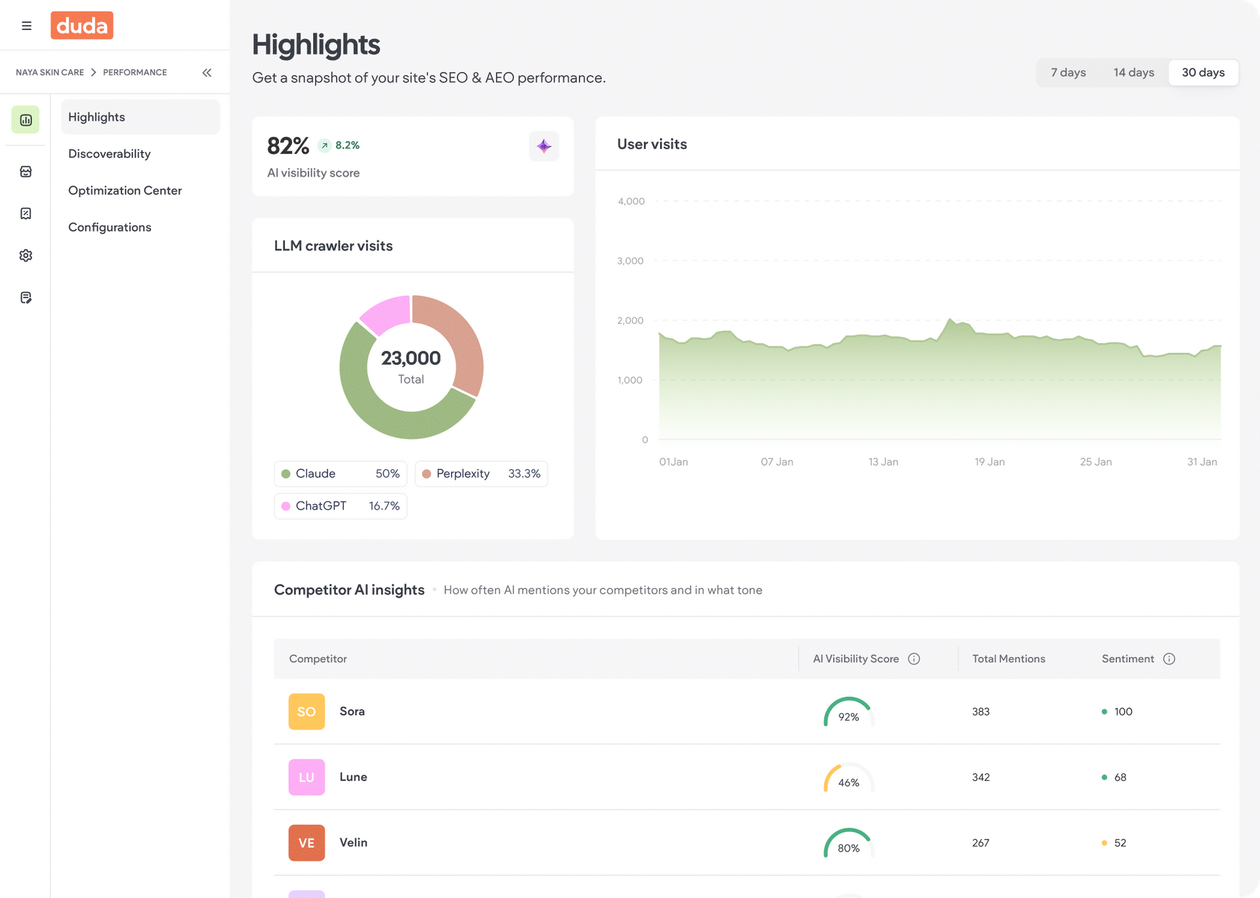Click the Duda logo
The image size is (1260, 898).
click(x=82, y=26)
